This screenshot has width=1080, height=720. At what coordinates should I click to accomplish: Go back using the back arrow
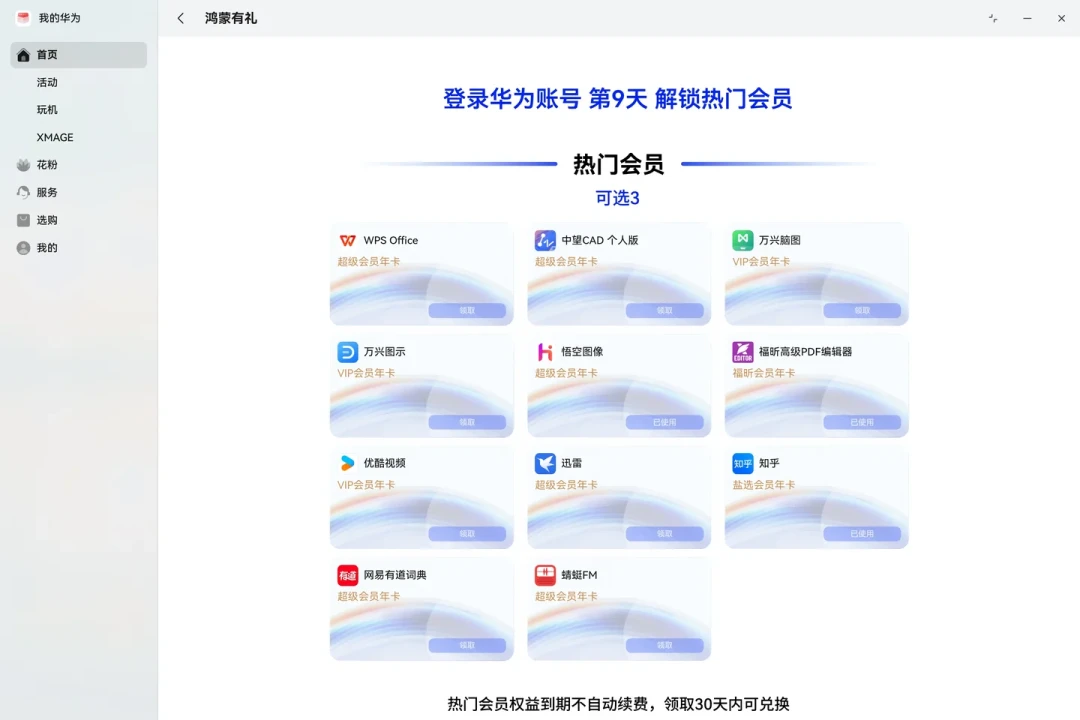(180, 19)
